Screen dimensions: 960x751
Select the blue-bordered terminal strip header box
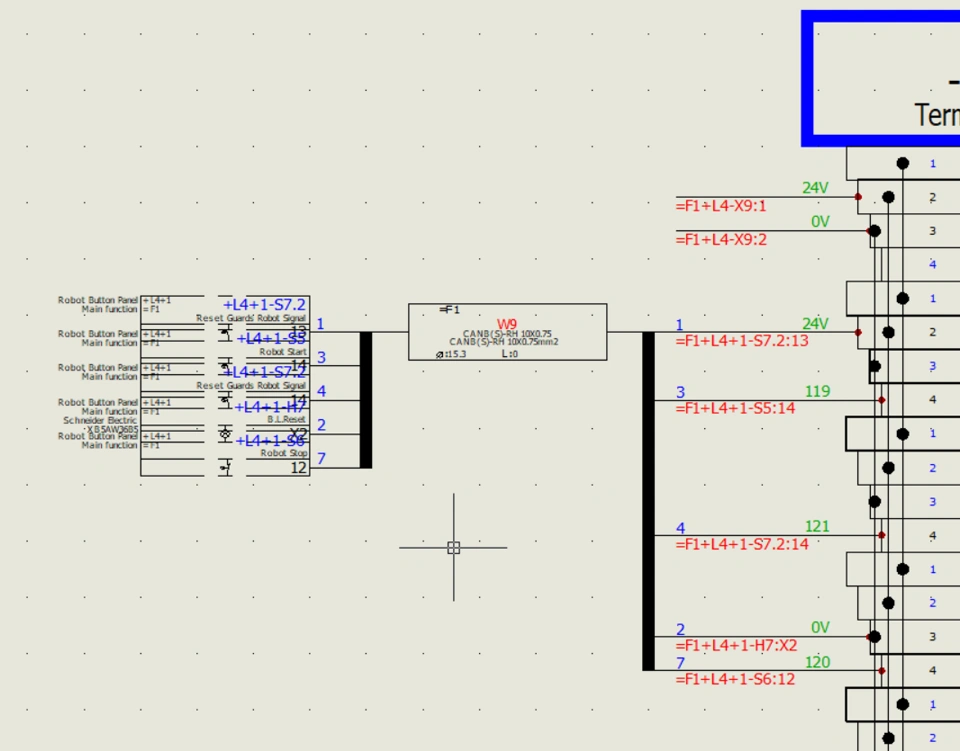tap(880, 78)
